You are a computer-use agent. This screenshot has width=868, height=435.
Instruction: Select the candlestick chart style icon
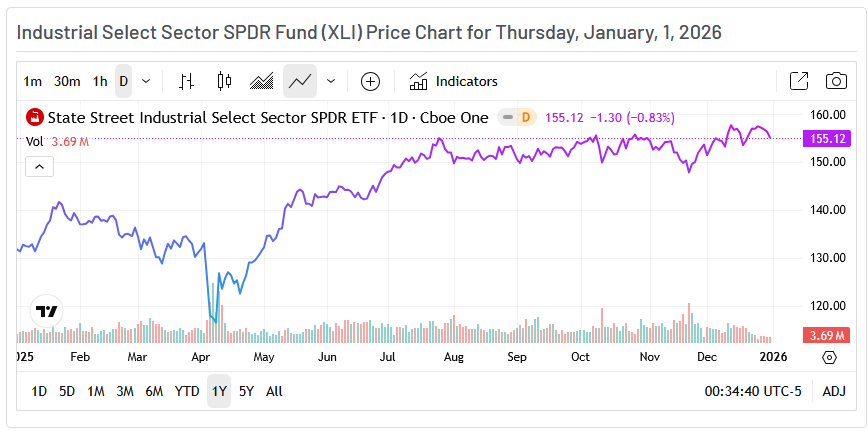(223, 81)
